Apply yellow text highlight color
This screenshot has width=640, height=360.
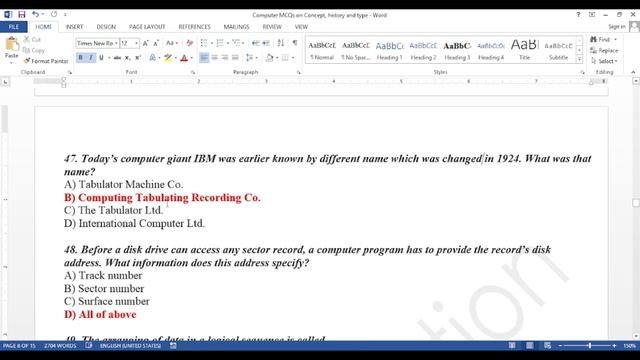click(168, 58)
